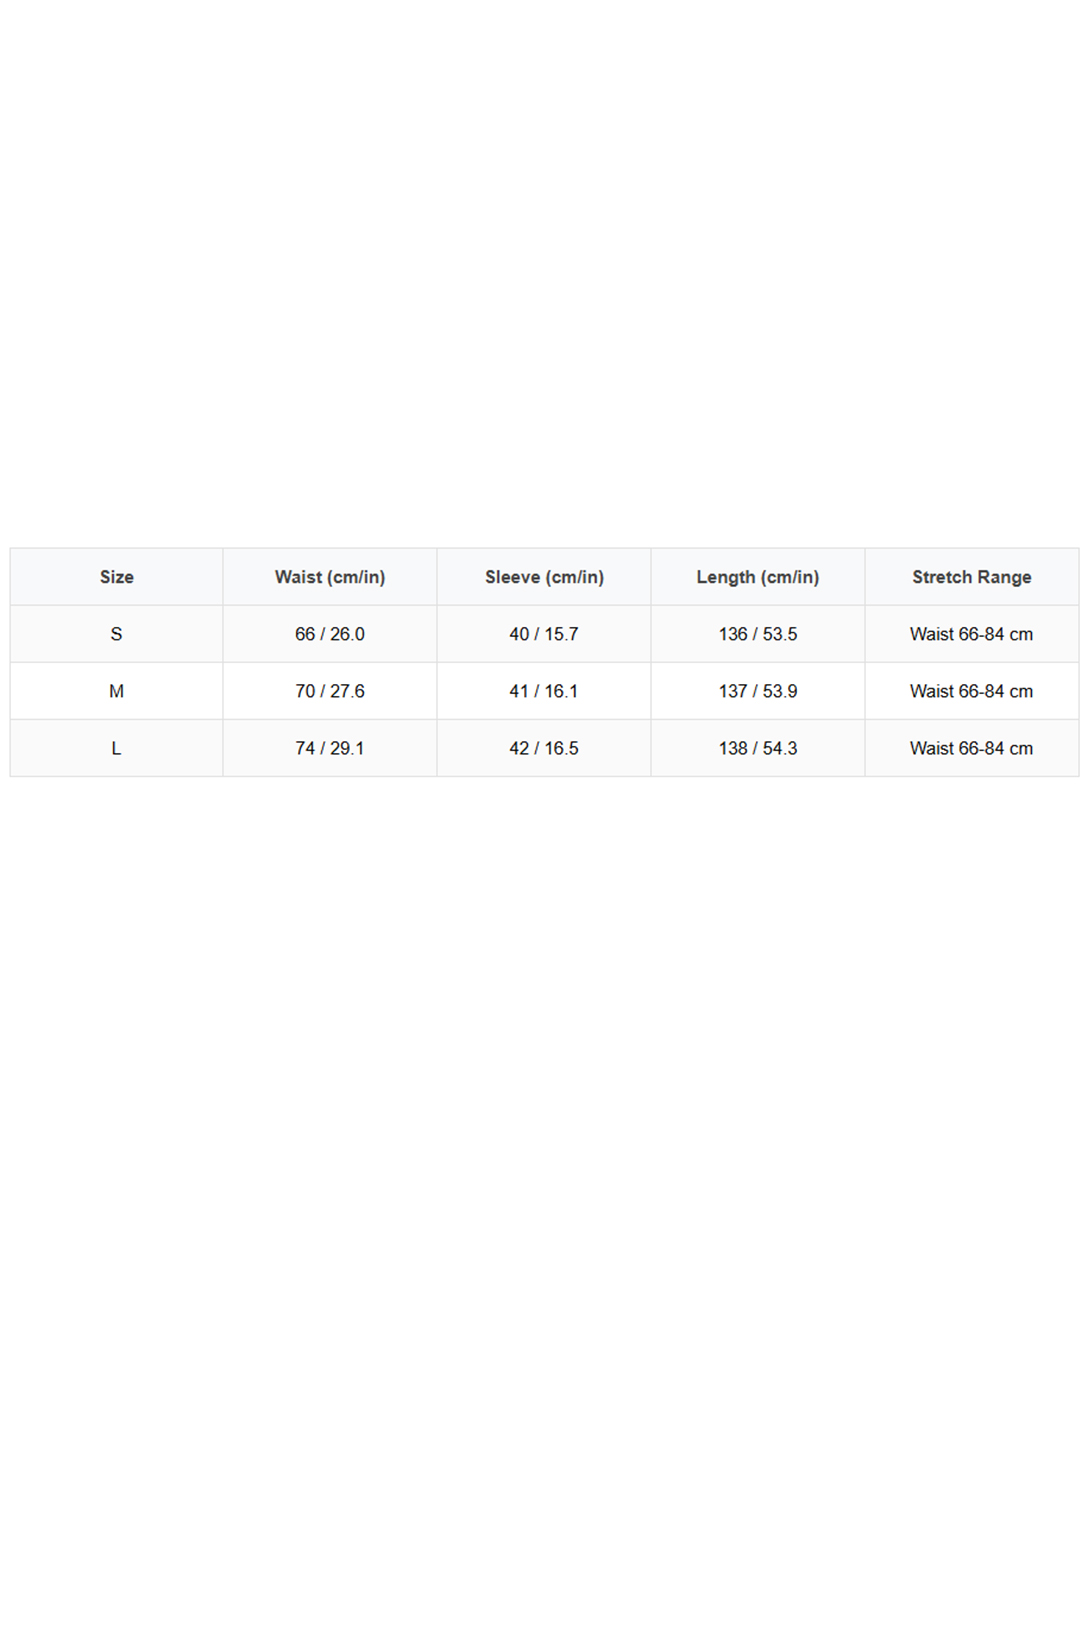Click the Stretch Range header
Image resolution: width=1088 pixels, height=1632 pixels.
972,577
